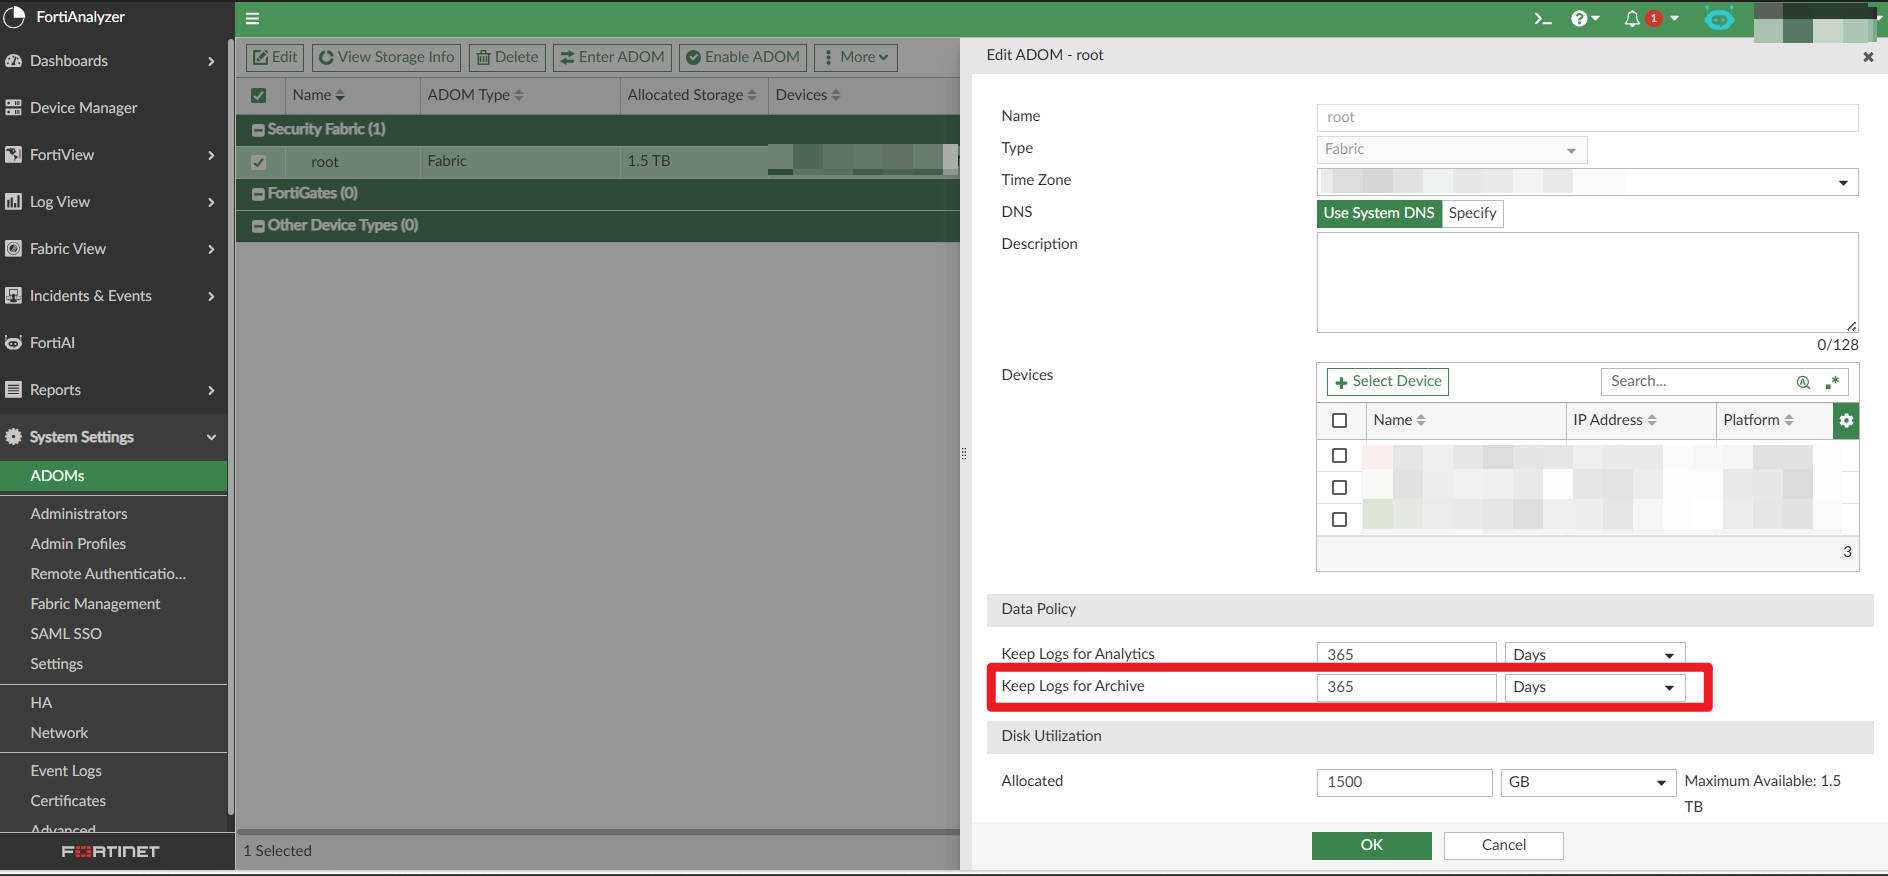
Task: Click the Keep Logs for Analytics value field
Action: click(1406, 655)
